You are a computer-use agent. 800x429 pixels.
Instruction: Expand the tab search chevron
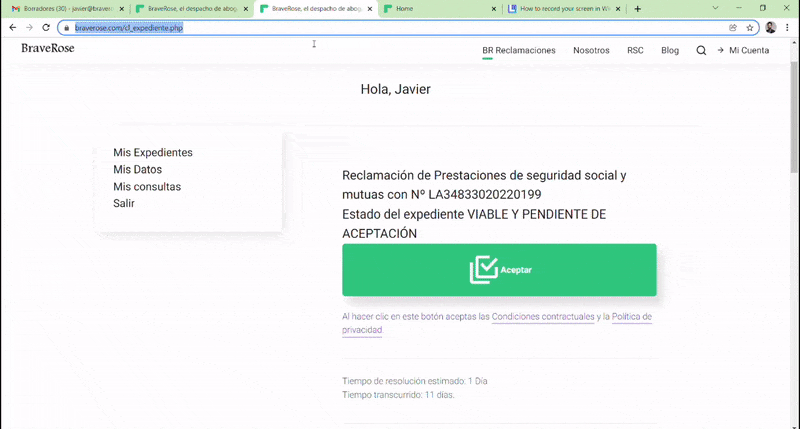(715, 8)
